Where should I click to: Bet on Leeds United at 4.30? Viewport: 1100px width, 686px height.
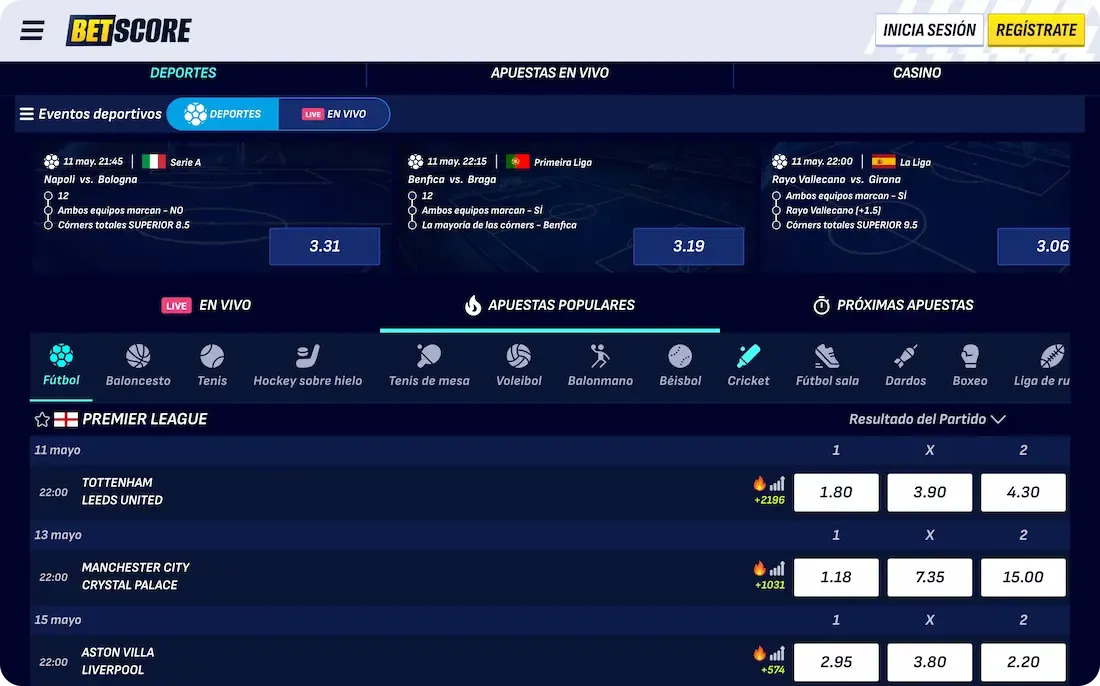tap(1023, 492)
